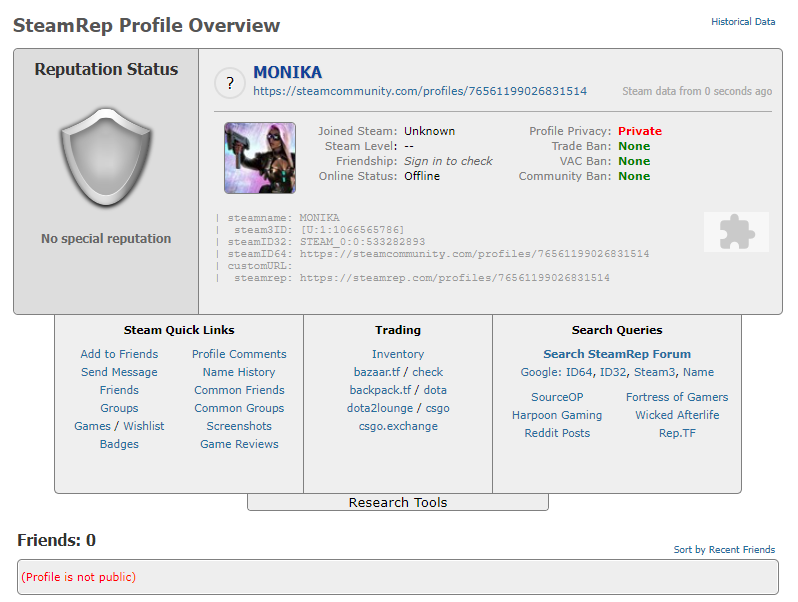Open MONIKA's avatar image
Viewport: 798px width, 602px height.
pos(260,158)
